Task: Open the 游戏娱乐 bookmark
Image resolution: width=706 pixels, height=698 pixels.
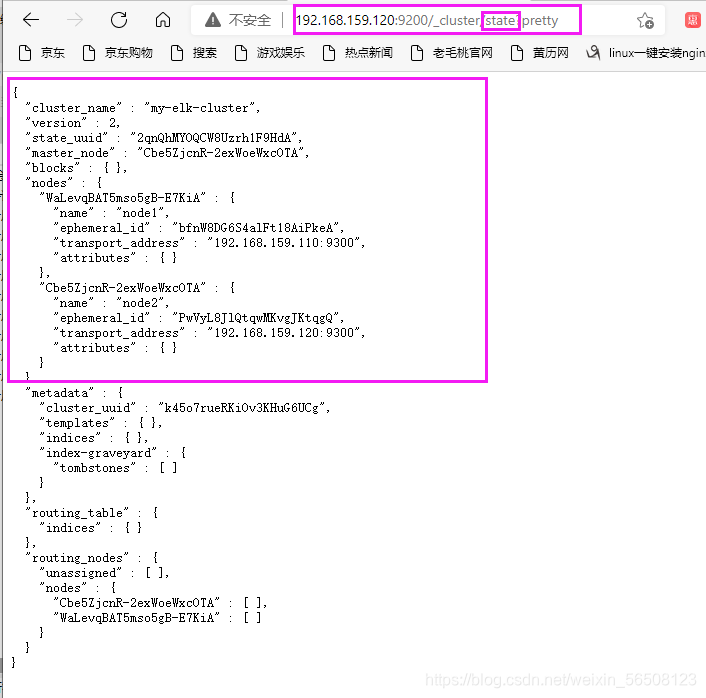Action: coord(270,53)
